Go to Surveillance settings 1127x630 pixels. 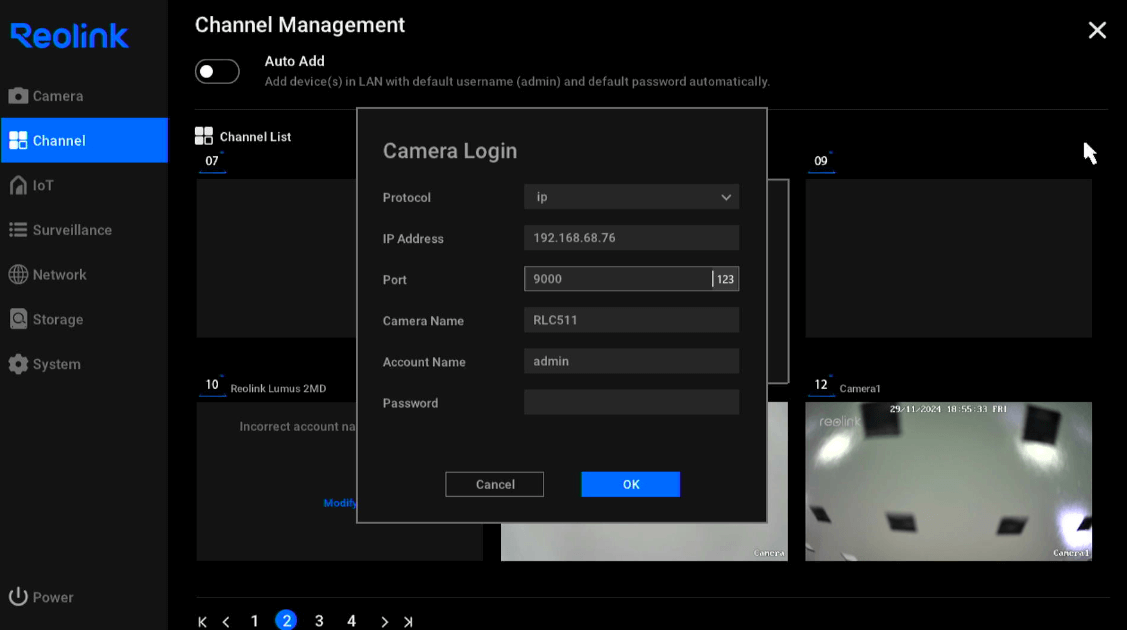click(84, 230)
